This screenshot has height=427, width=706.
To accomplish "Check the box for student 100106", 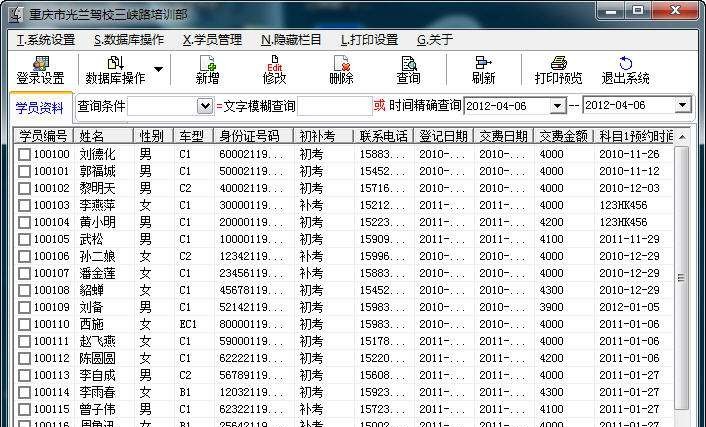I will pos(24,256).
